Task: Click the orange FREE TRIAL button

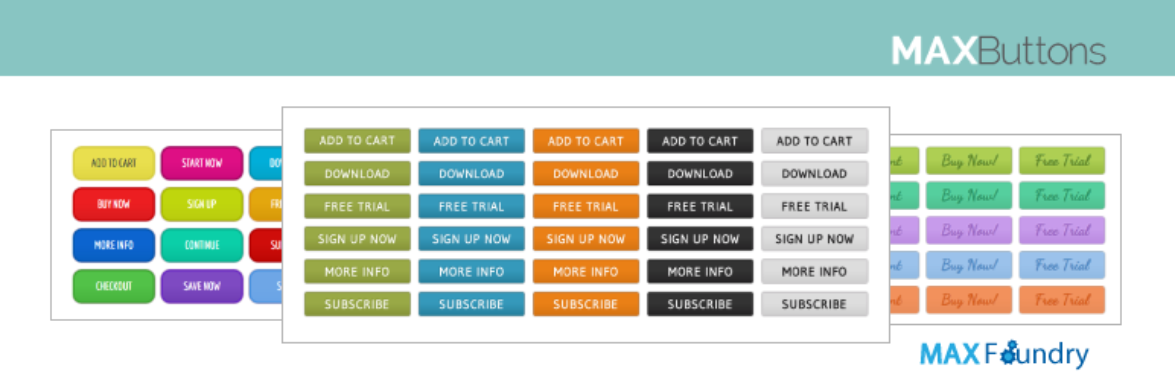Action: (x=586, y=206)
